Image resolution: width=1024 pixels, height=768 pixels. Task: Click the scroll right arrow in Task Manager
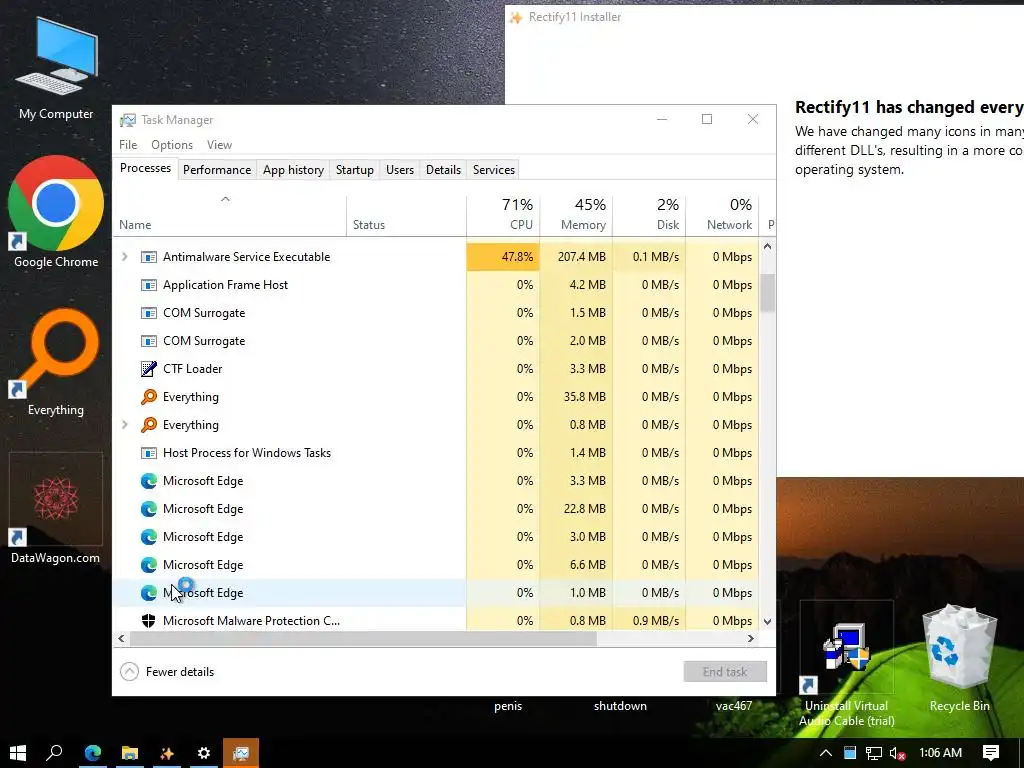pos(751,639)
